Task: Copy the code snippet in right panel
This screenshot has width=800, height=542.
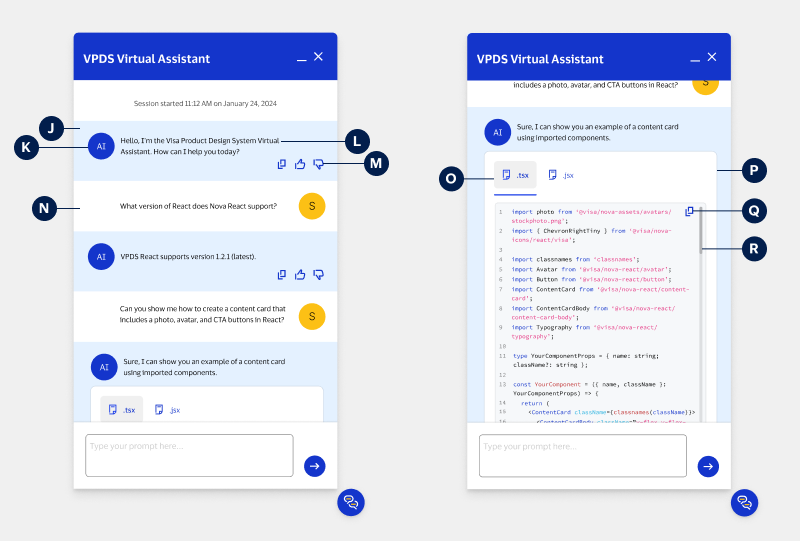Action: [x=689, y=211]
